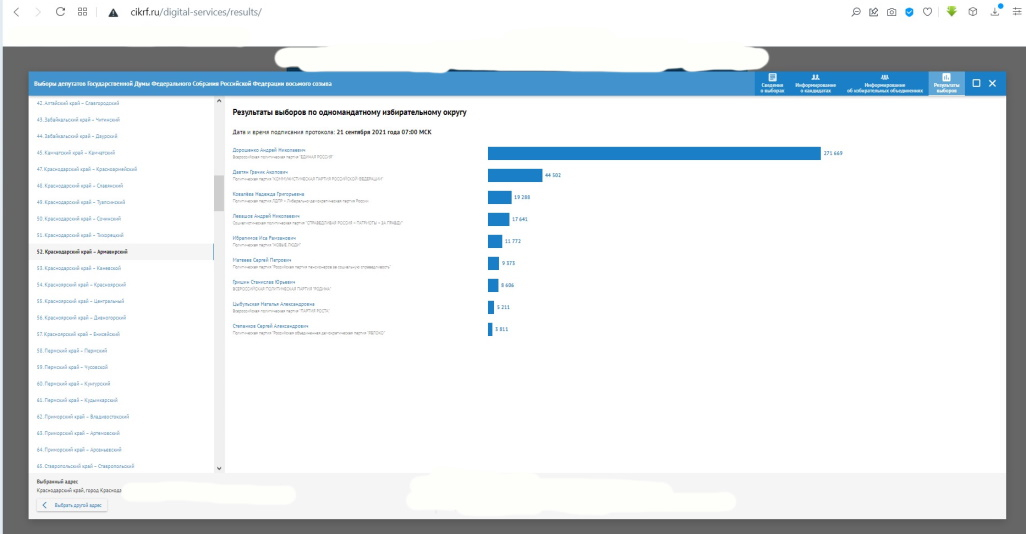This screenshot has width=1026, height=534.
Task: Close the election results panel
Action: 993,83
